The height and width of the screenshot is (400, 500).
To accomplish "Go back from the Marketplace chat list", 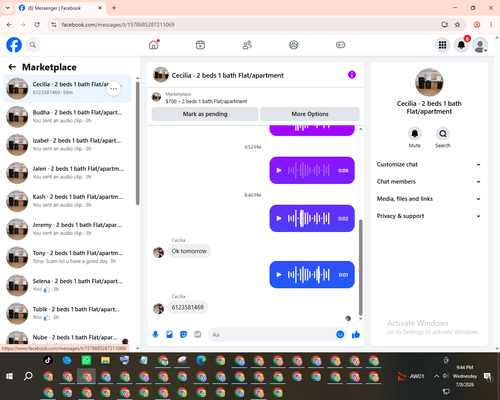I will coord(12,67).
